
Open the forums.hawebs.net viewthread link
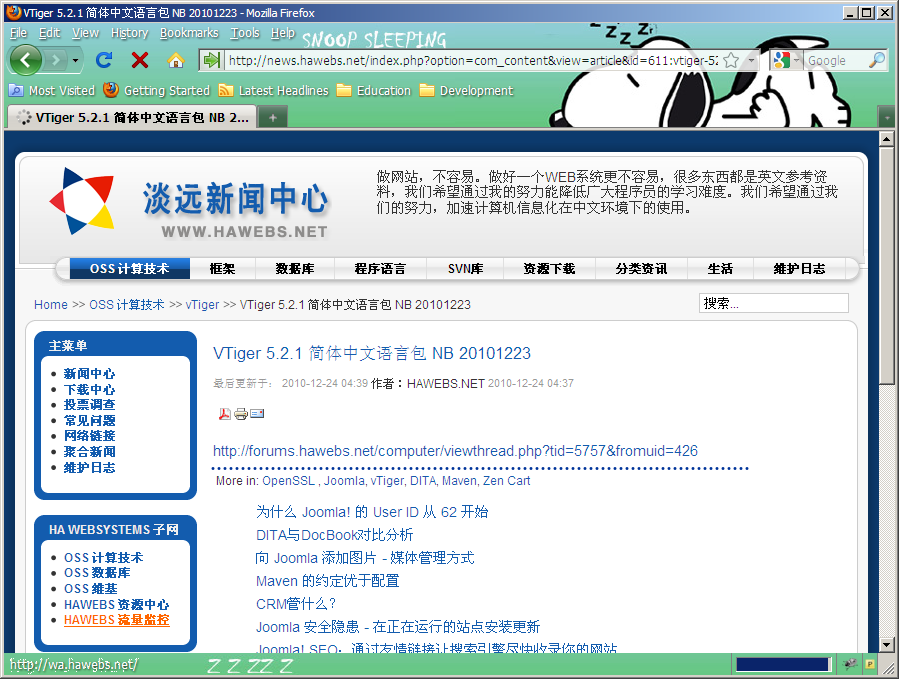tap(455, 451)
